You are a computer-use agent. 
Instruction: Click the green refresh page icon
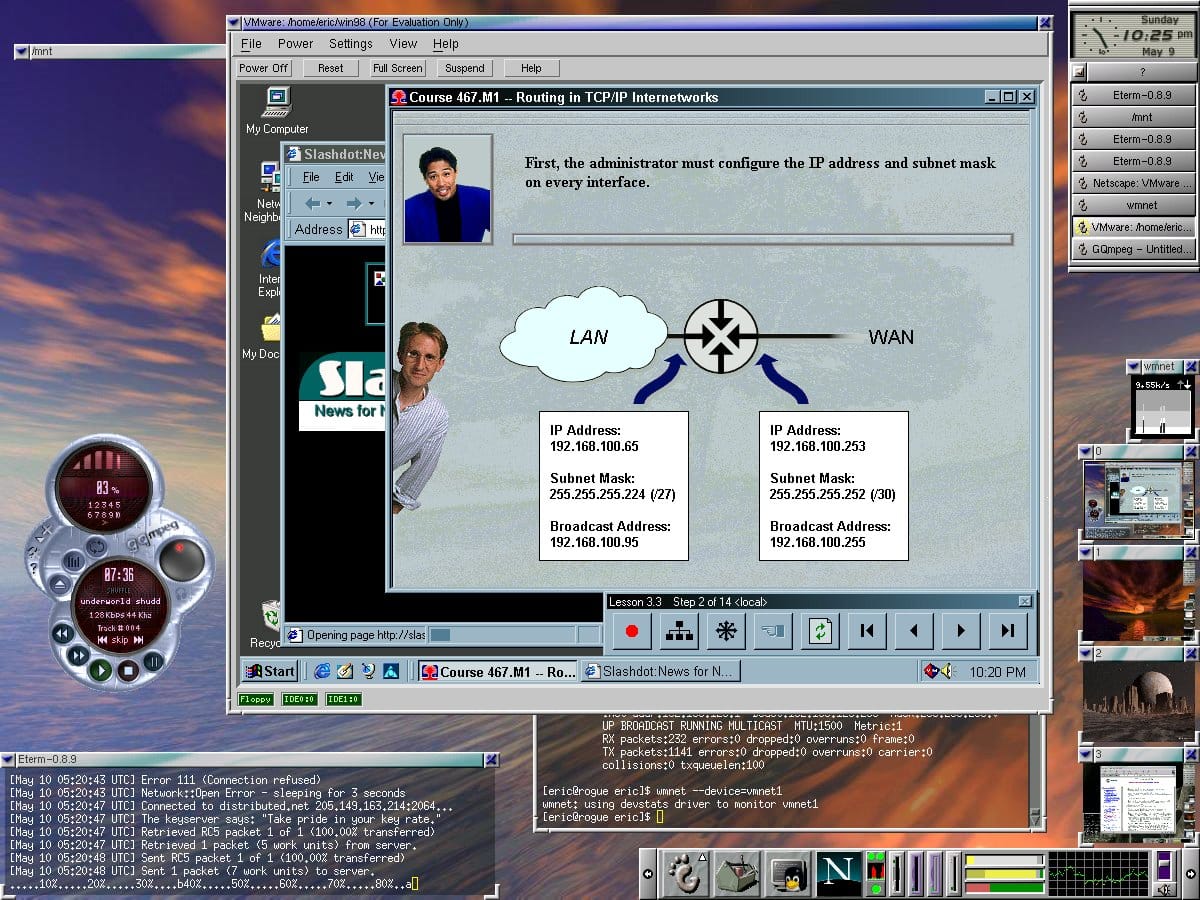tap(820, 631)
